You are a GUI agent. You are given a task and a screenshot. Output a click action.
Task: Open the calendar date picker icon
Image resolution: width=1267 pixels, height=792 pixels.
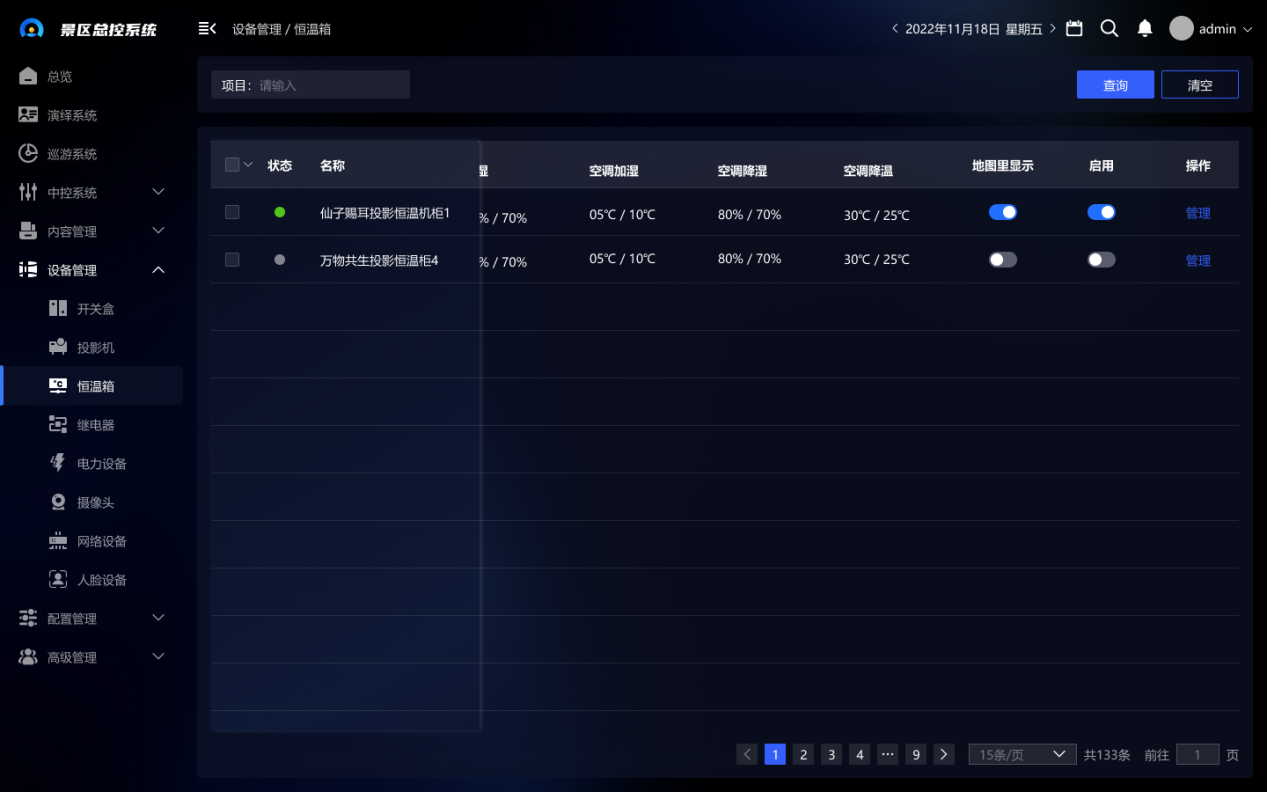1074,29
